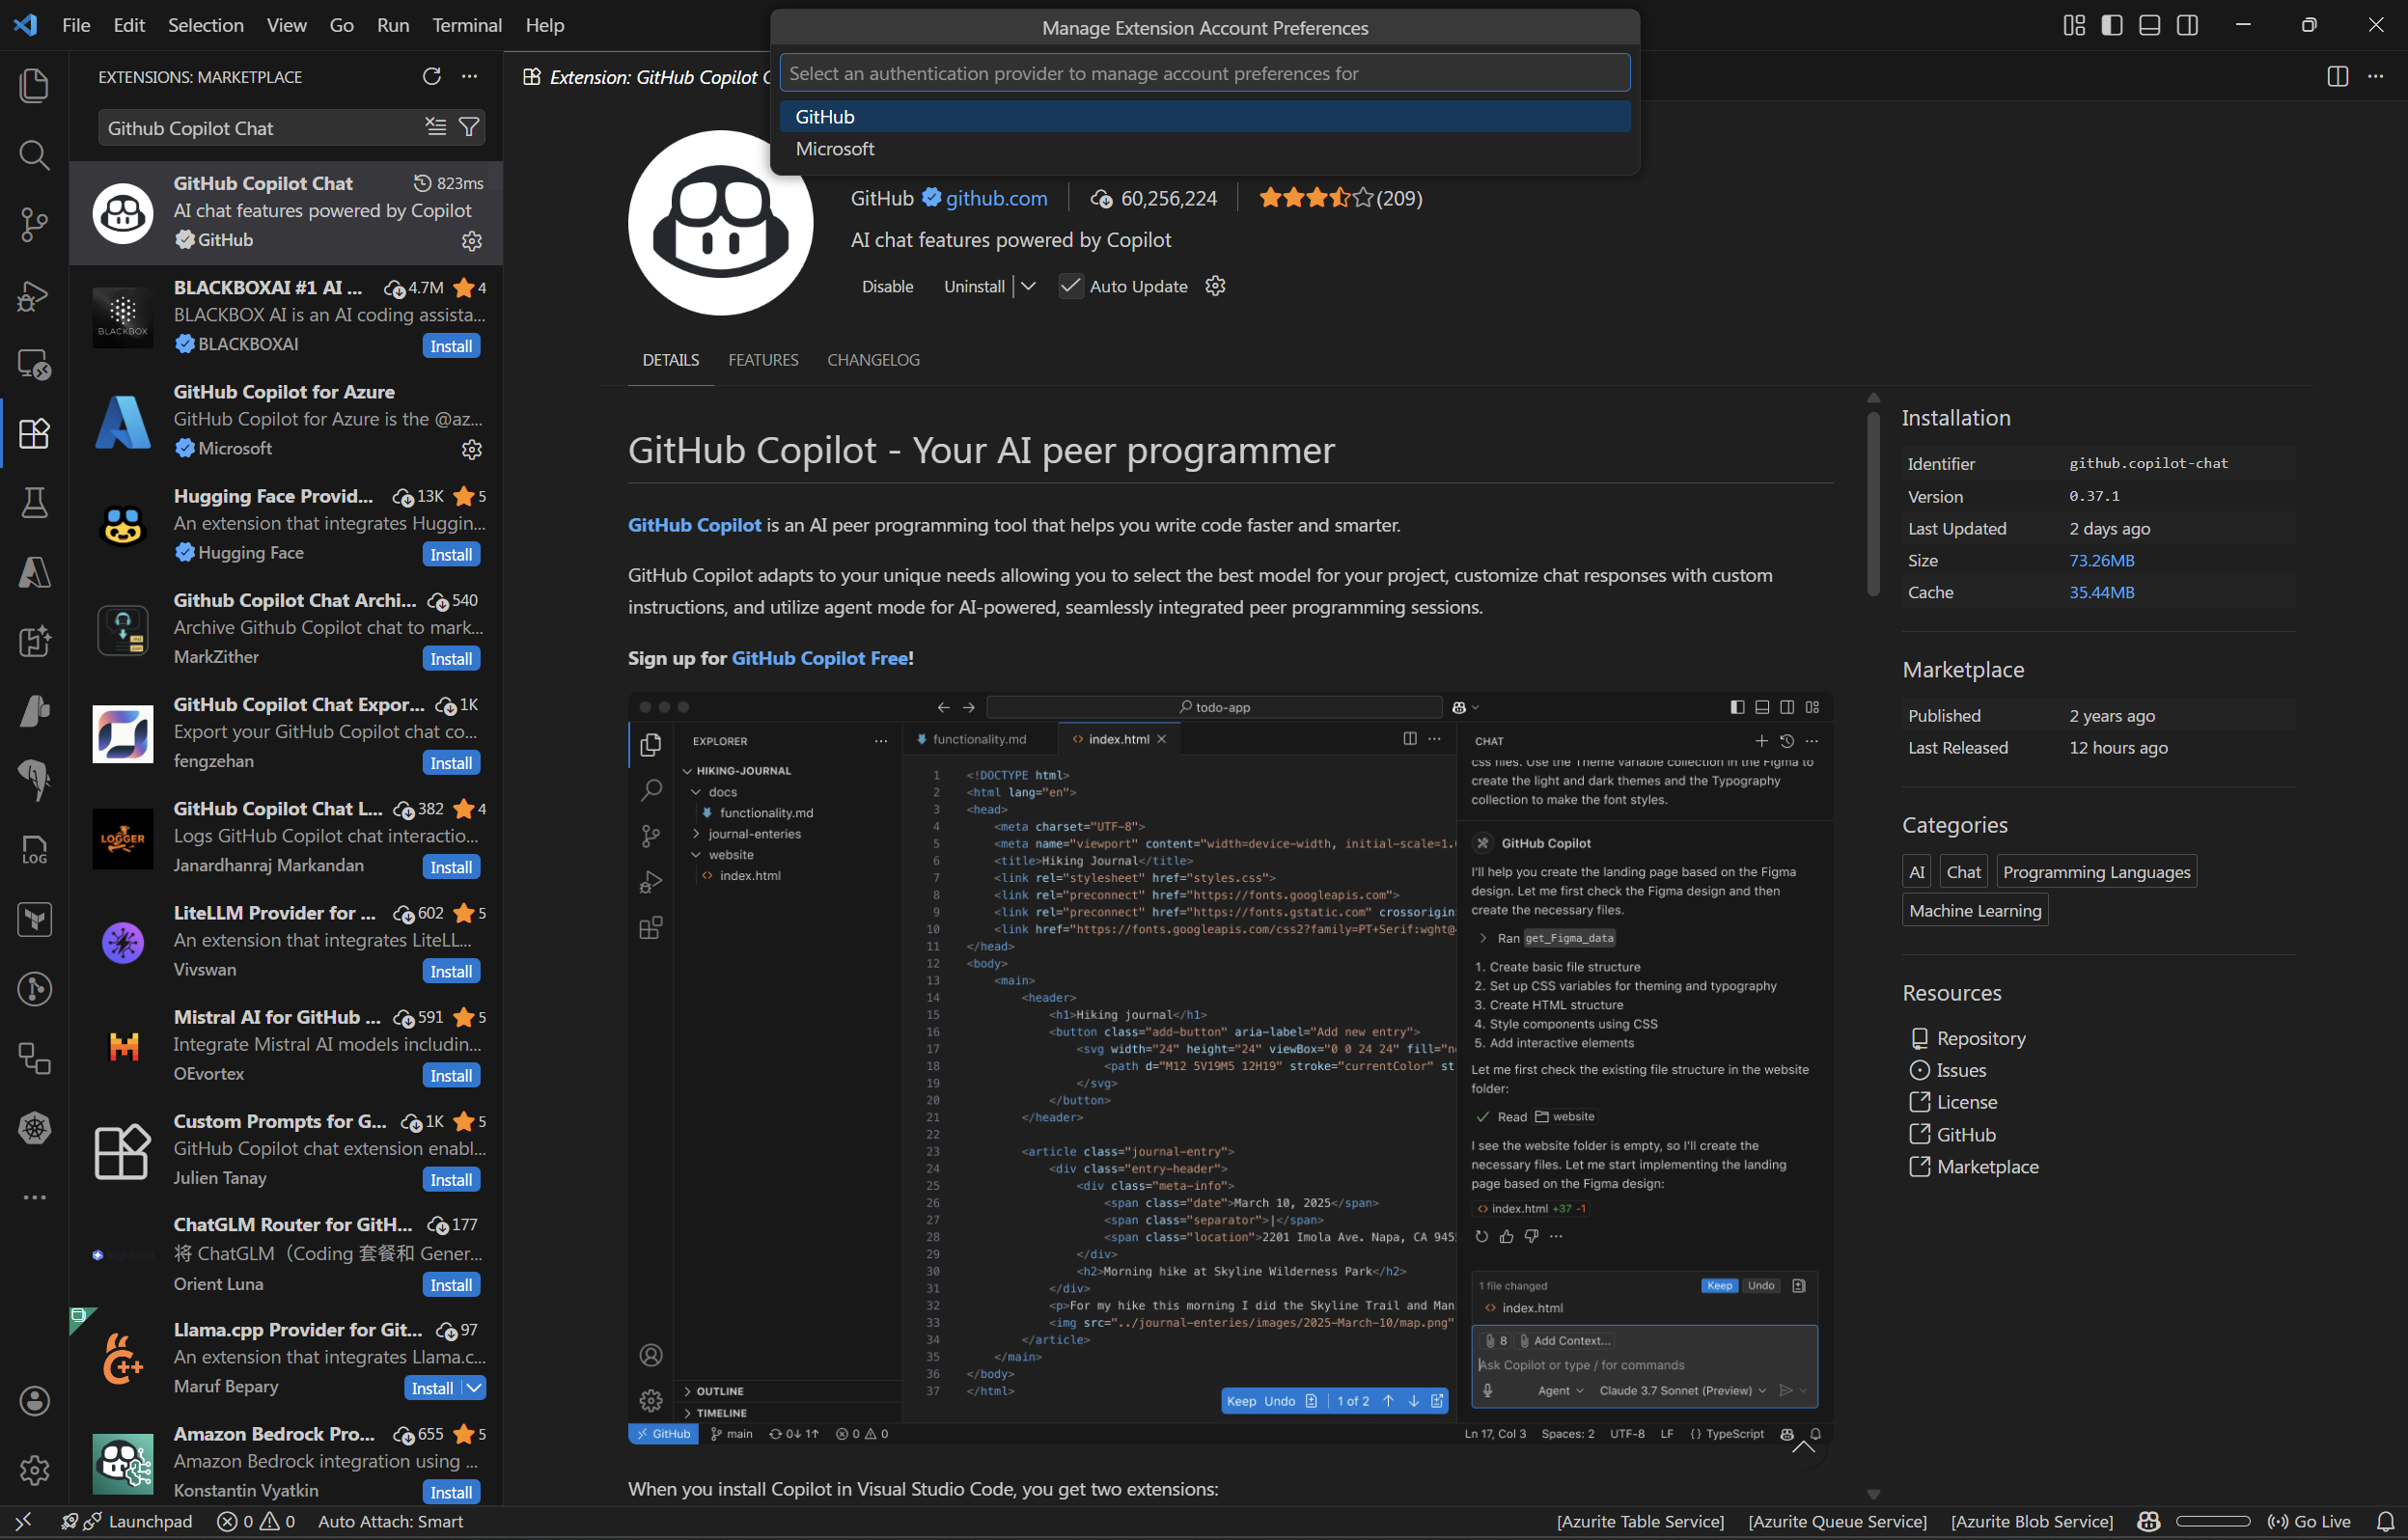Select the DETAILS tab
The image size is (2408, 1540).
670,360
